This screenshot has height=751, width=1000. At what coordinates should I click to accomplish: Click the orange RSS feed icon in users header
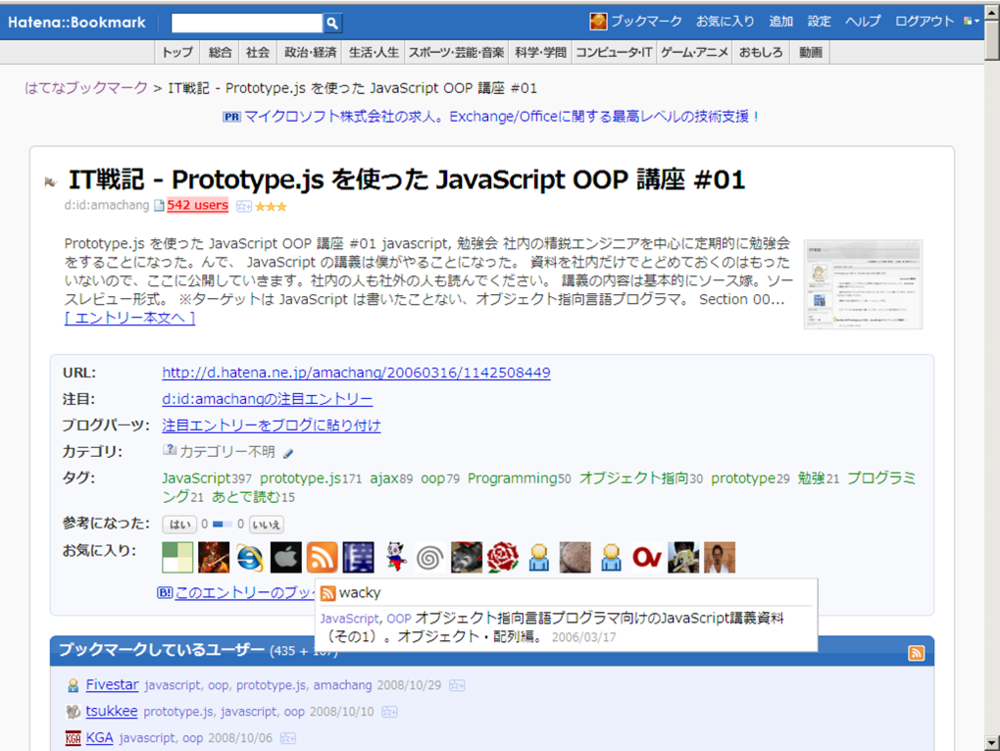(916, 653)
